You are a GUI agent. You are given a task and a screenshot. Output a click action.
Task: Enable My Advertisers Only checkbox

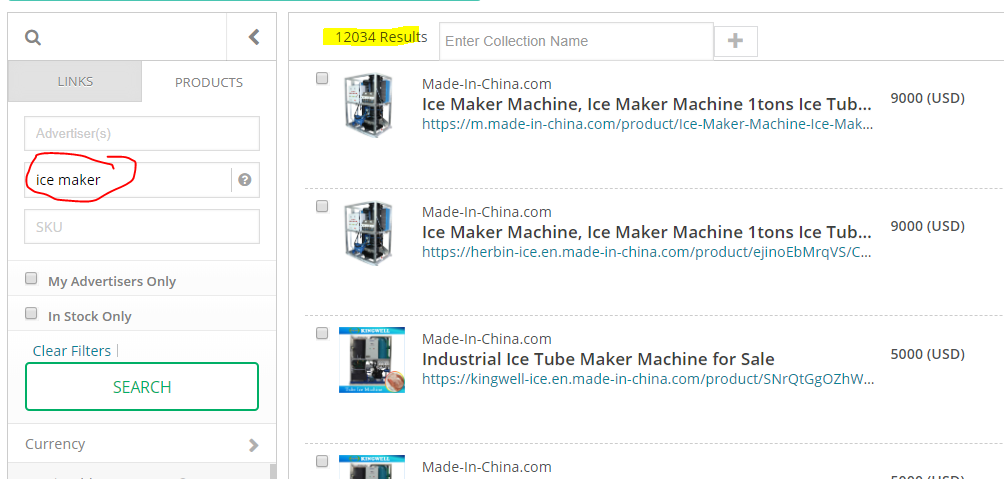[x=31, y=279]
